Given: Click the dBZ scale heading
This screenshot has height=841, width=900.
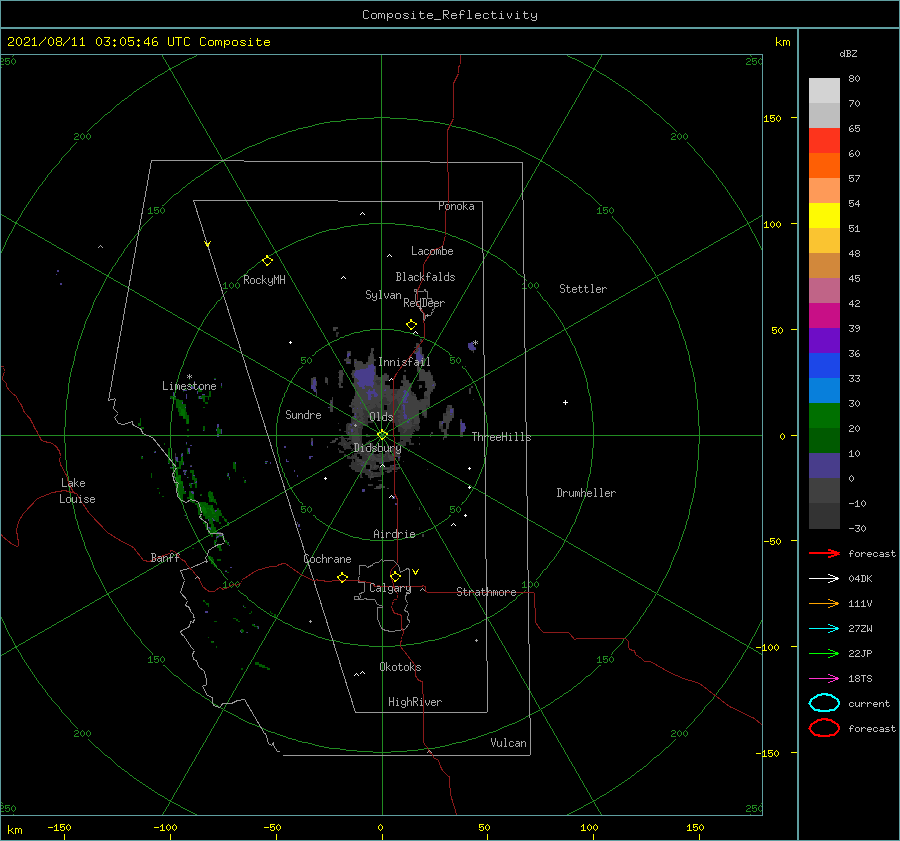Looking at the screenshot, I should click(x=848, y=53).
